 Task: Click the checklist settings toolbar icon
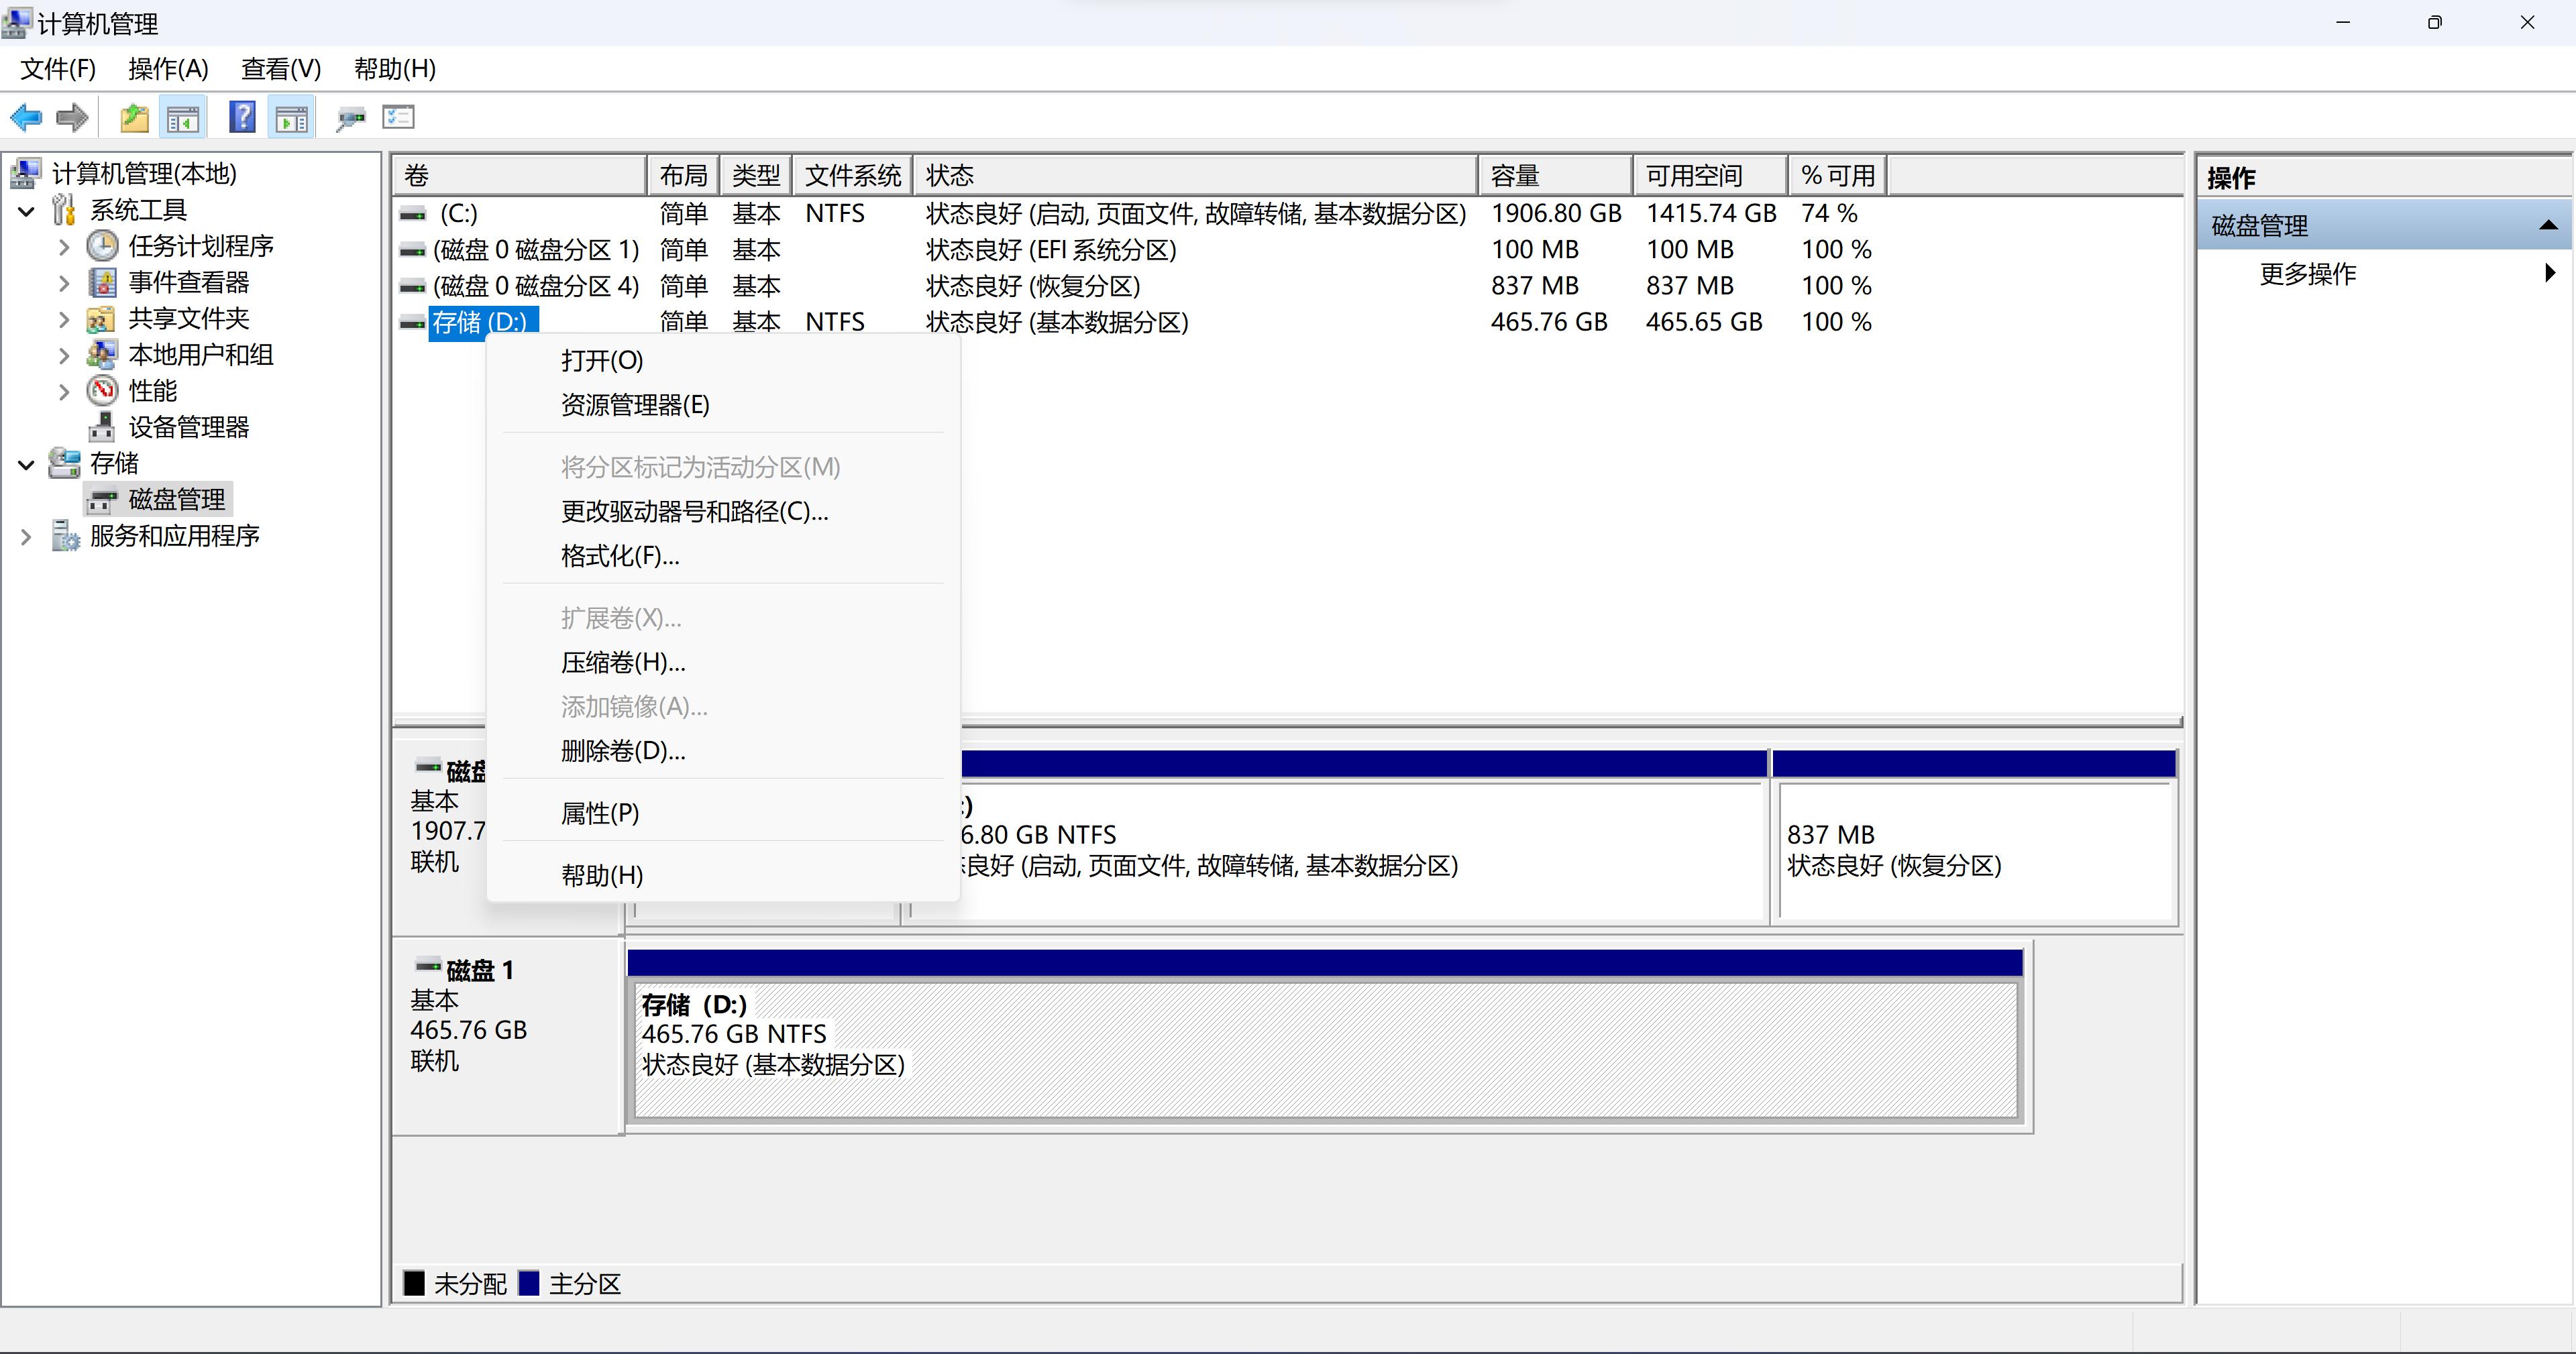(398, 118)
